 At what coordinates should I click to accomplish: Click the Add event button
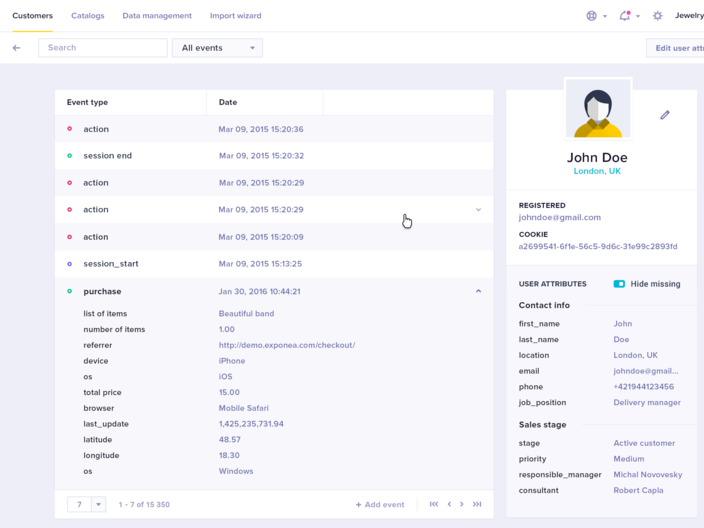coord(380,504)
